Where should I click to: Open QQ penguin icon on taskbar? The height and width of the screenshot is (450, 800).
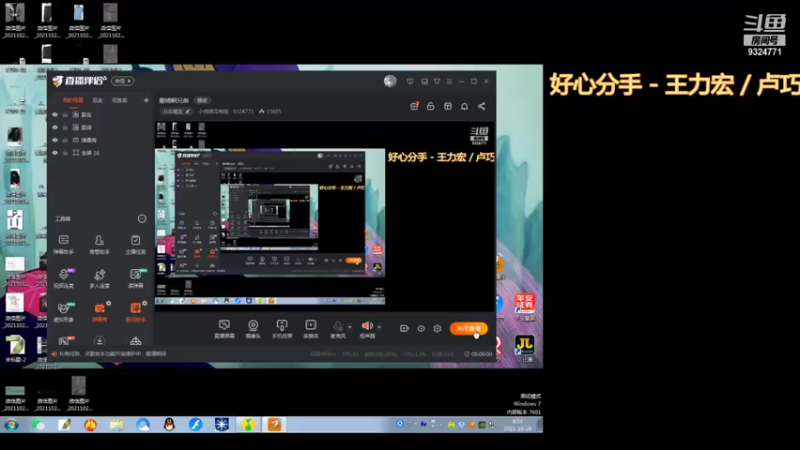tap(169, 424)
